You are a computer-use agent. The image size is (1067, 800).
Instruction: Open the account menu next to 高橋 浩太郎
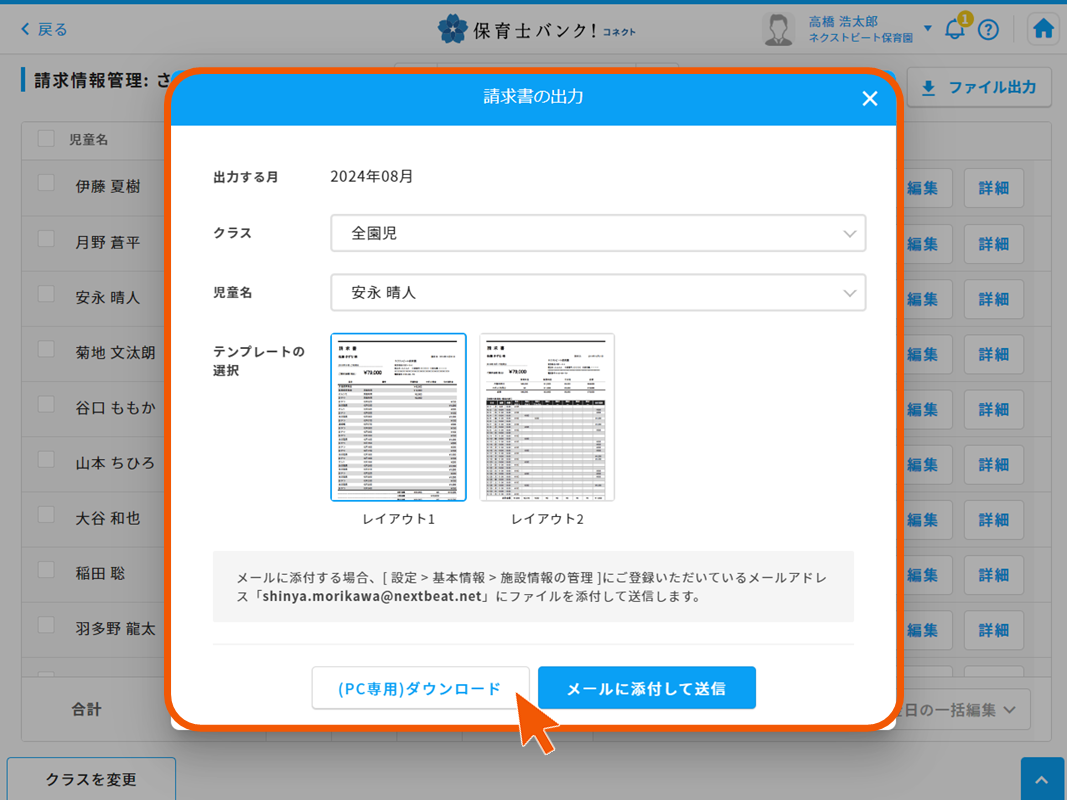(x=927, y=29)
